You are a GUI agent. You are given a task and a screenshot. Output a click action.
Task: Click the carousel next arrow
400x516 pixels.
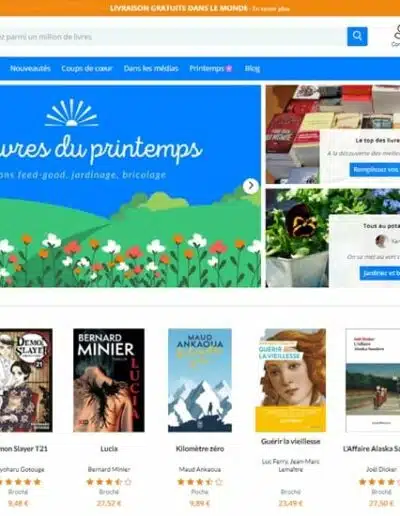(x=251, y=186)
